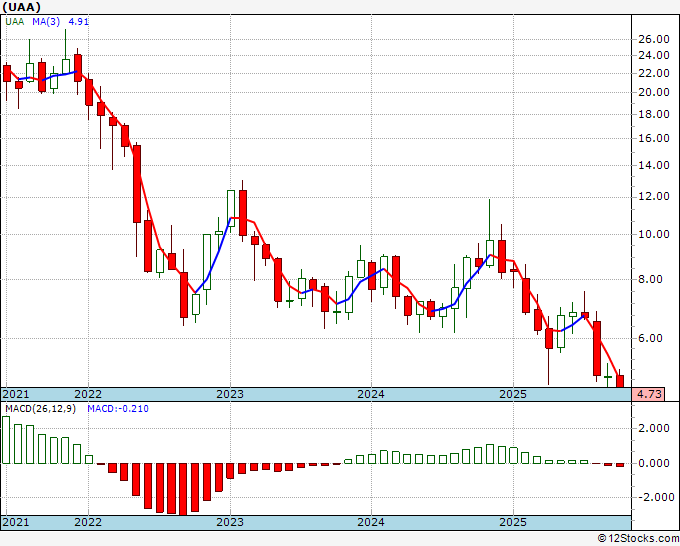Screen dimensions: 680x546
Task: Click 2024 on the price chart timeline
Action: 371,394
